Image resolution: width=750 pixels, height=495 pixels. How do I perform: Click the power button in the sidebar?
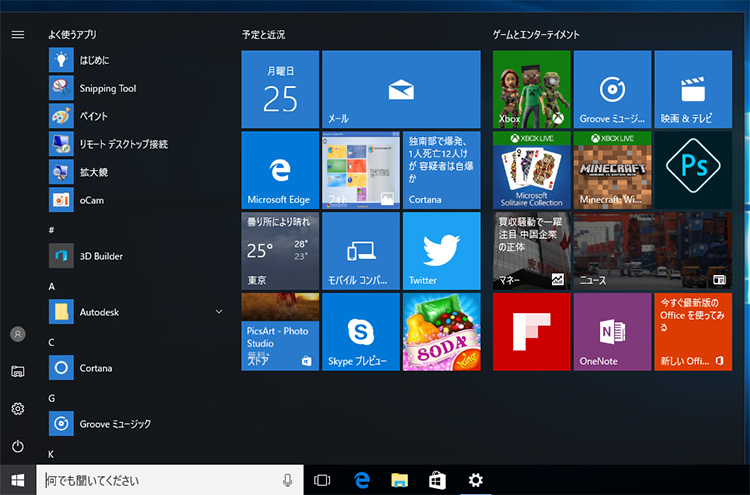pyautogui.click(x=17, y=446)
